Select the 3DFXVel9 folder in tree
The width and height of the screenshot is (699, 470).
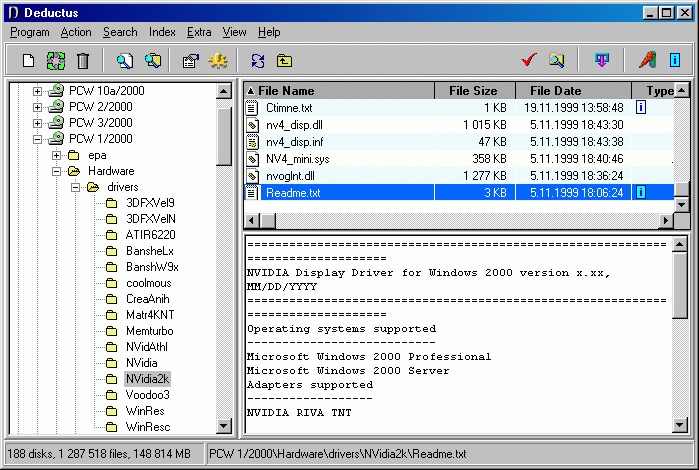coord(151,203)
